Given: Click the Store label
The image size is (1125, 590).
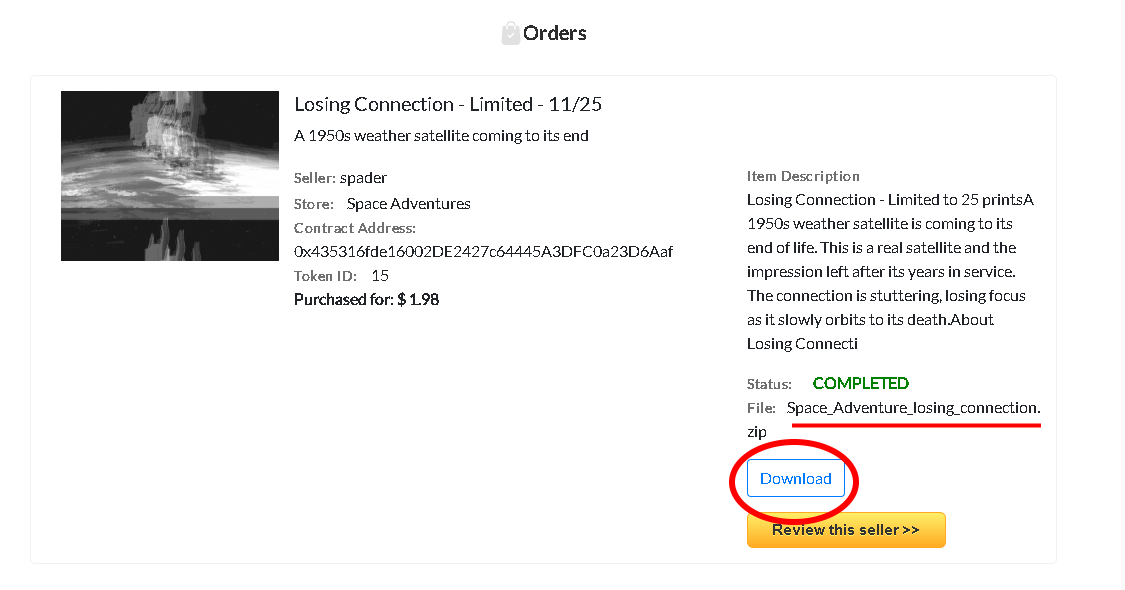Looking at the screenshot, I should pyautogui.click(x=314, y=204).
